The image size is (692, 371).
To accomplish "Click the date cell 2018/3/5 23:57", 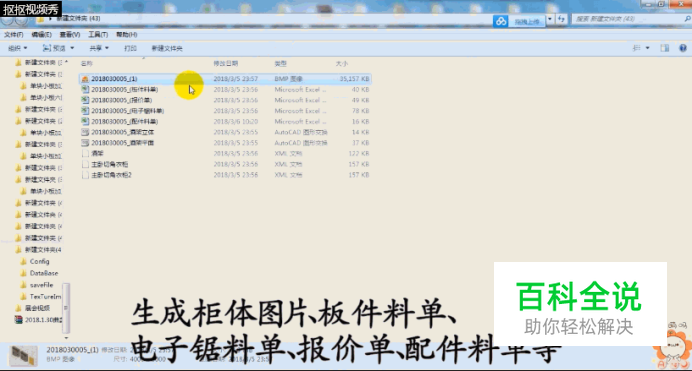I will click(236, 79).
